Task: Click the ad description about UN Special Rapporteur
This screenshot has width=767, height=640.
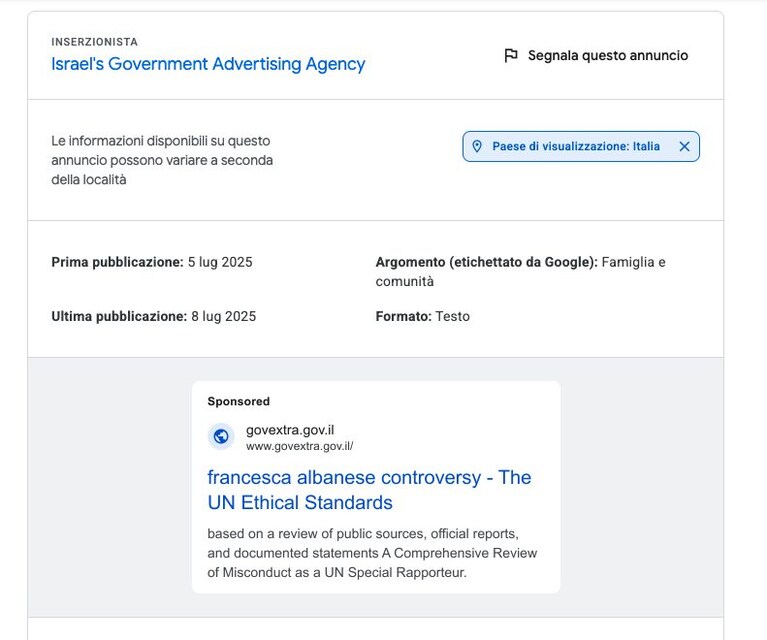Action: coord(372,553)
